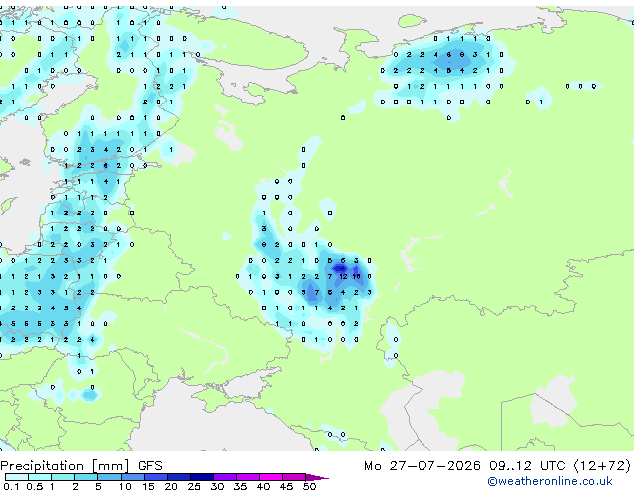This screenshot has height=490, width=634.
Task: Select the 30–35 mm purple legend swatch
Action: tap(225, 477)
